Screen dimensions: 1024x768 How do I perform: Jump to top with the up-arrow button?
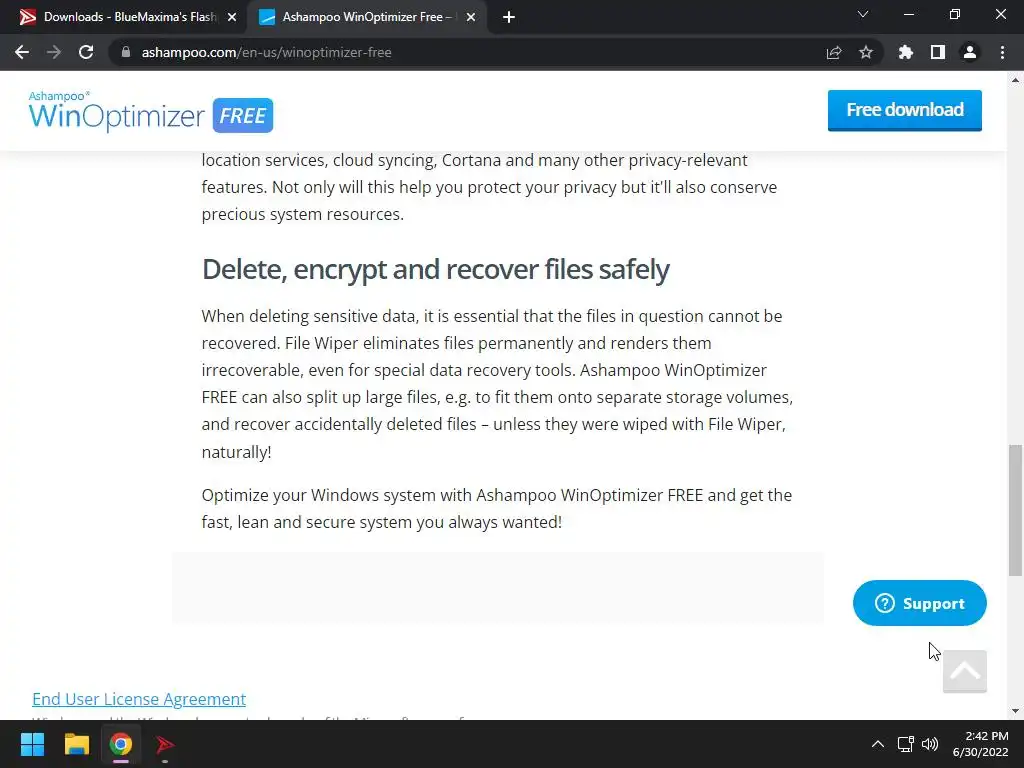pos(965,671)
